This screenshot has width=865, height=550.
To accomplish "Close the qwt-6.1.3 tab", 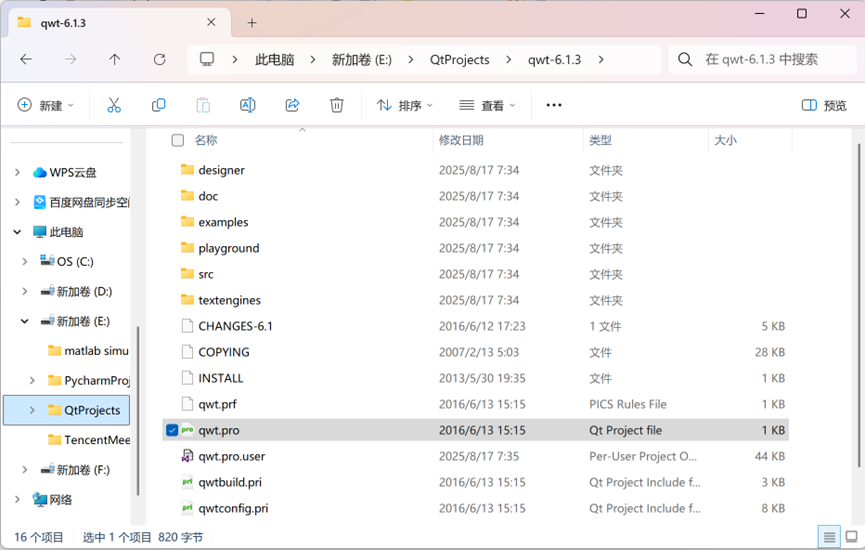I will [211, 22].
